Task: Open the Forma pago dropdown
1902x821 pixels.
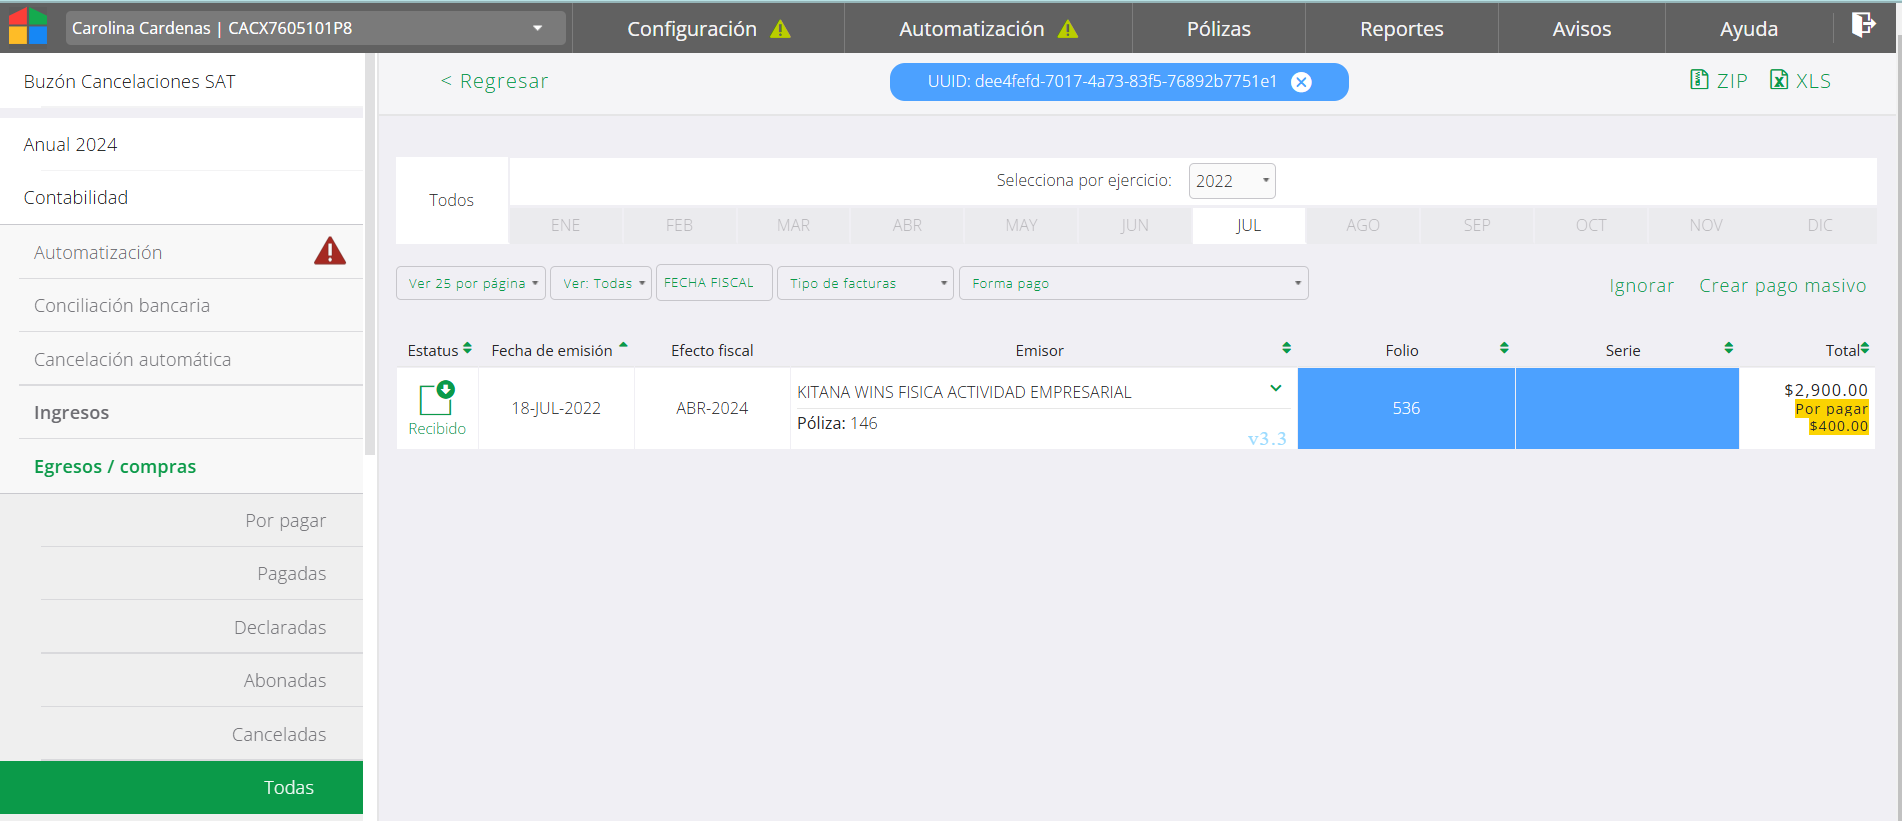Action: pyautogui.click(x=1133, y=283)
